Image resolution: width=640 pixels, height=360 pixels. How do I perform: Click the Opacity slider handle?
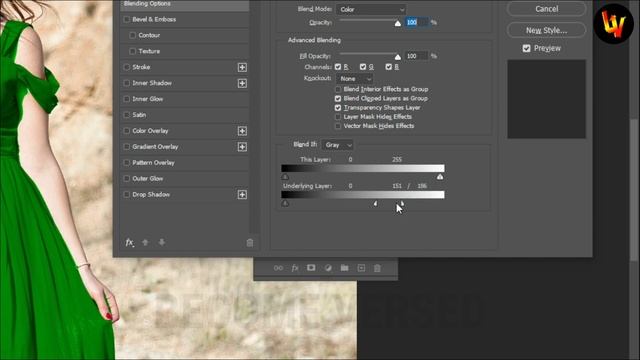(398, 23)
